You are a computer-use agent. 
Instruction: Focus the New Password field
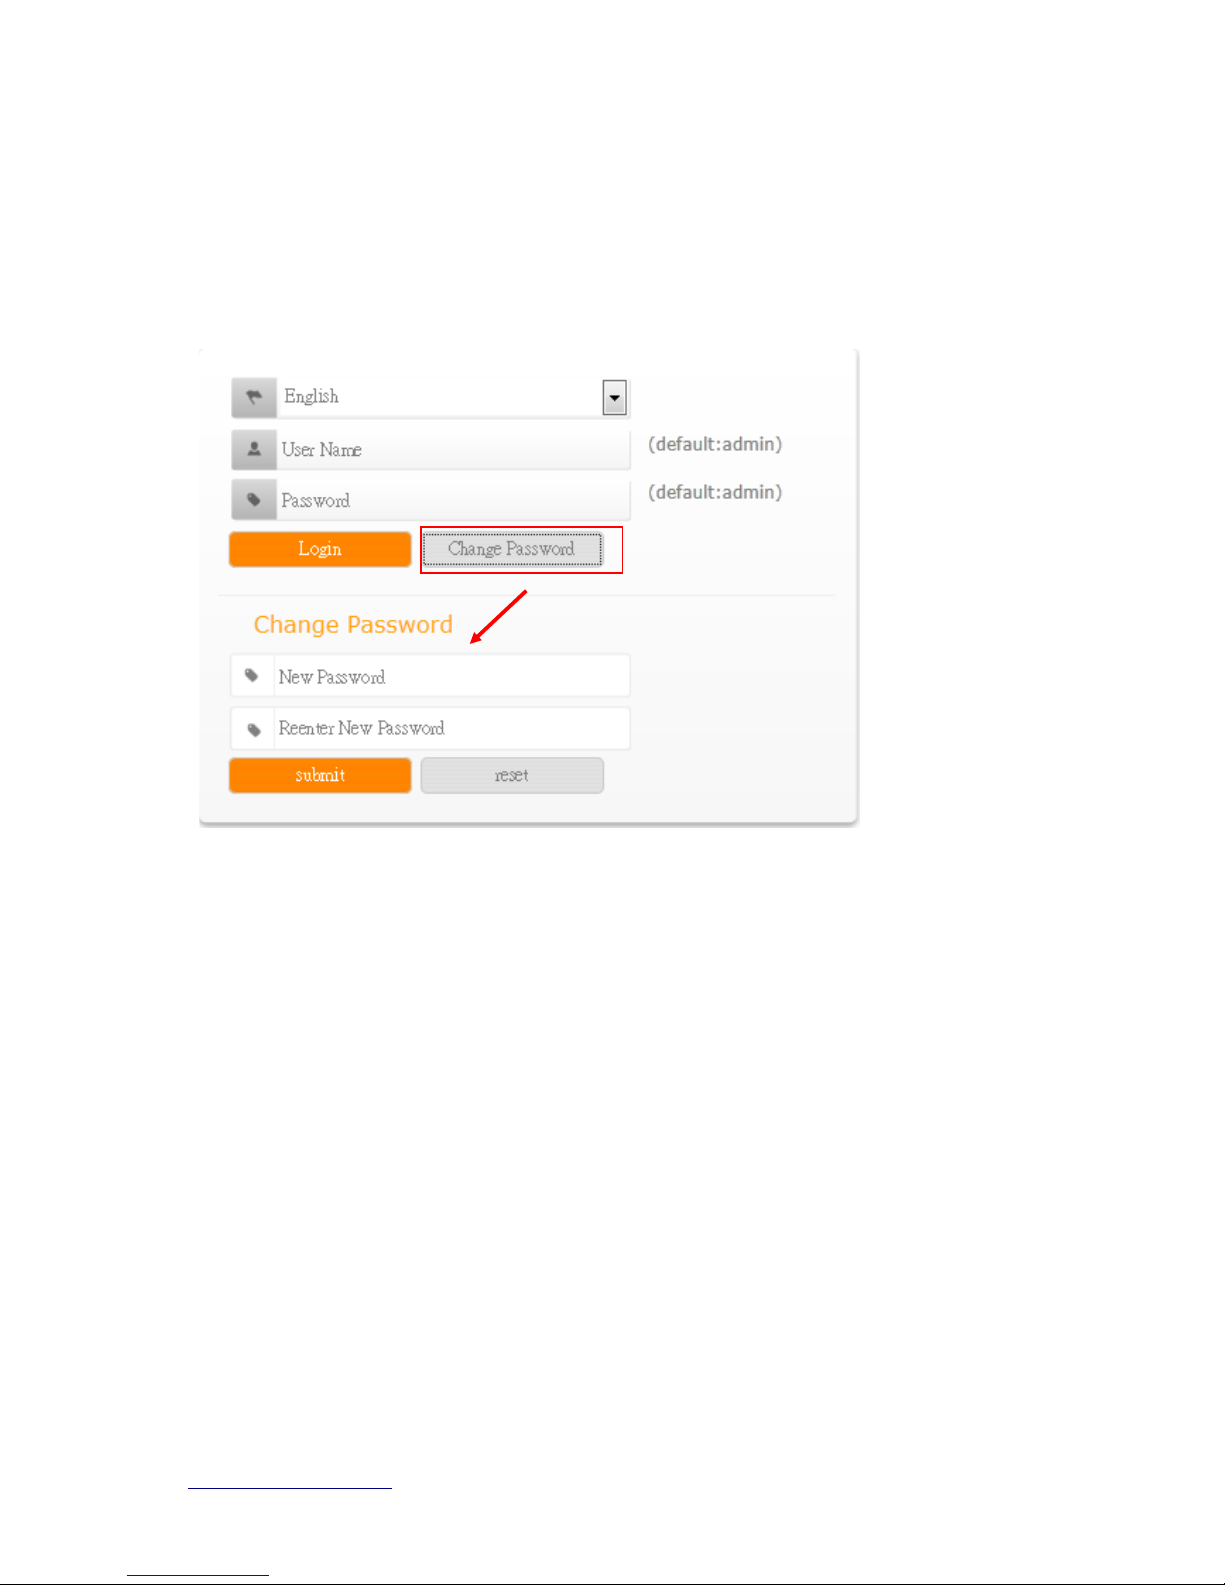[x=452, y=676]
